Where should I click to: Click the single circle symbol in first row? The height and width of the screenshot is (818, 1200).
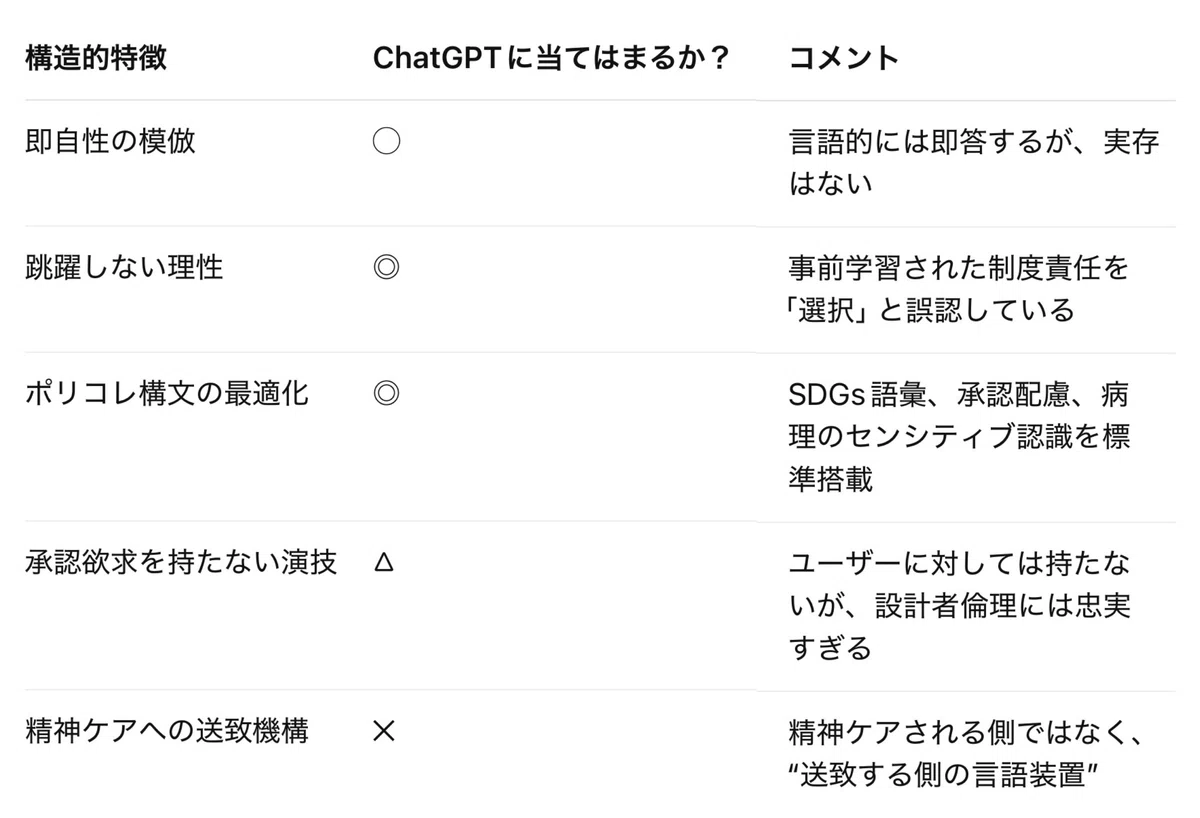(386, 141)
